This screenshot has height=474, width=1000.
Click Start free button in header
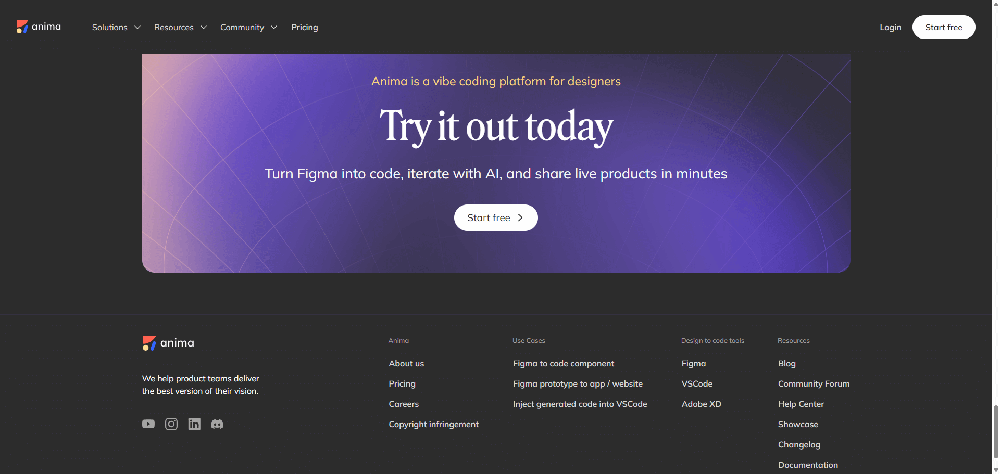944,27
